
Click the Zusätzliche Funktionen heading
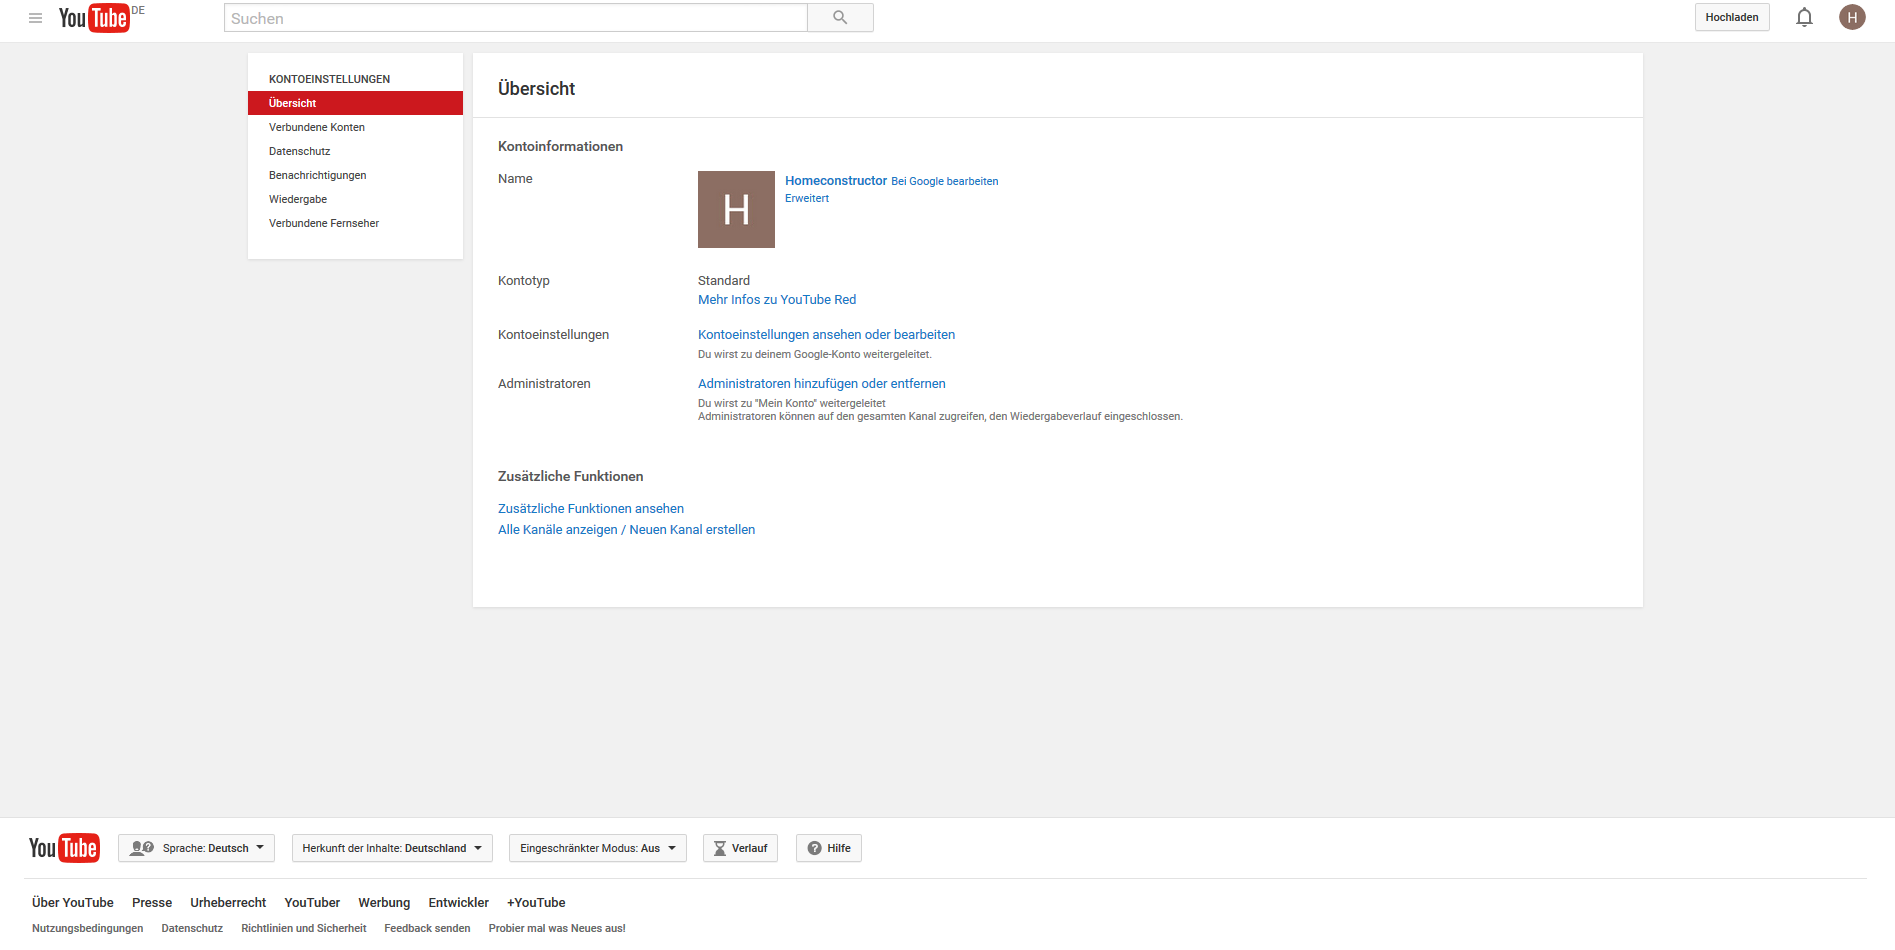point(570,477)
